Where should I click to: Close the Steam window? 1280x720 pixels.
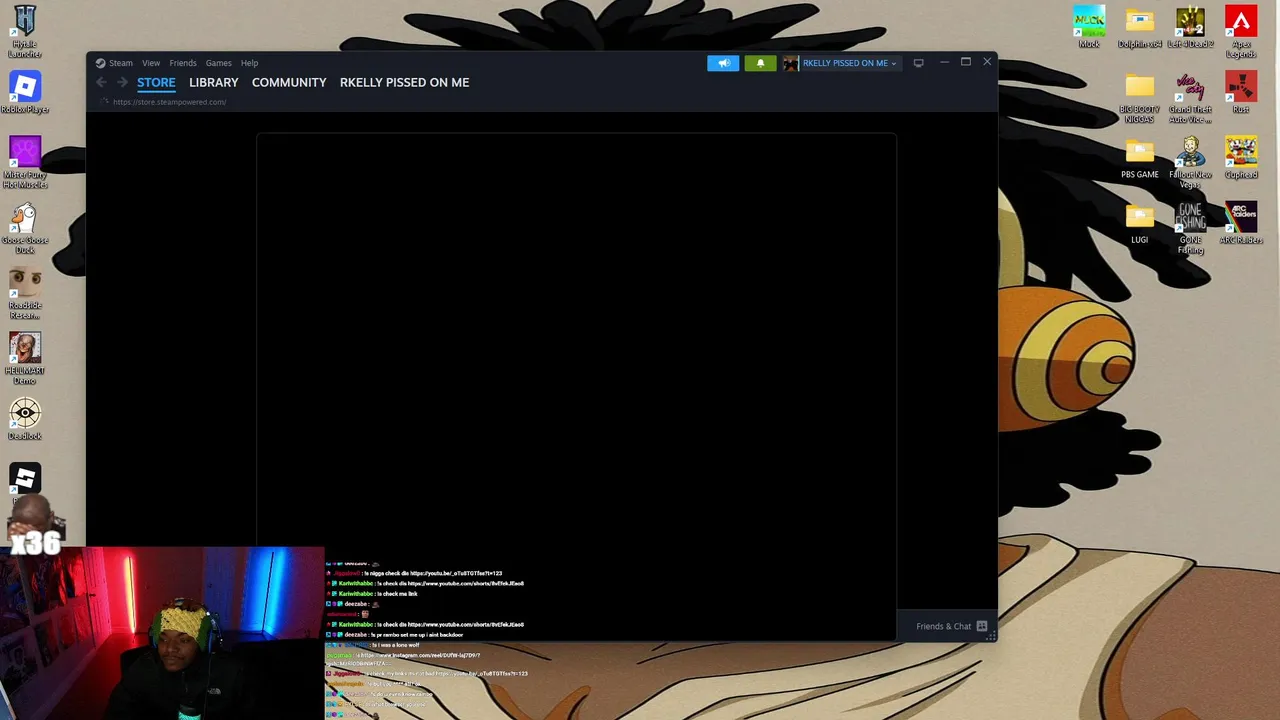(987, 62)
